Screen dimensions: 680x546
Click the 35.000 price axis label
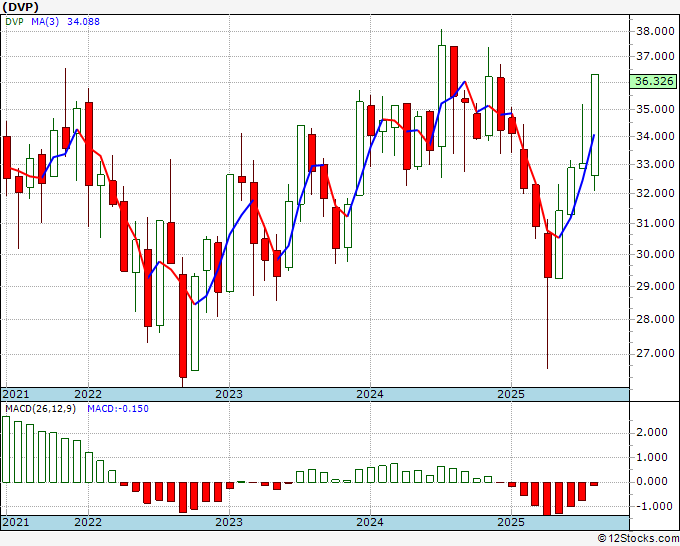(x=655, y=109)
